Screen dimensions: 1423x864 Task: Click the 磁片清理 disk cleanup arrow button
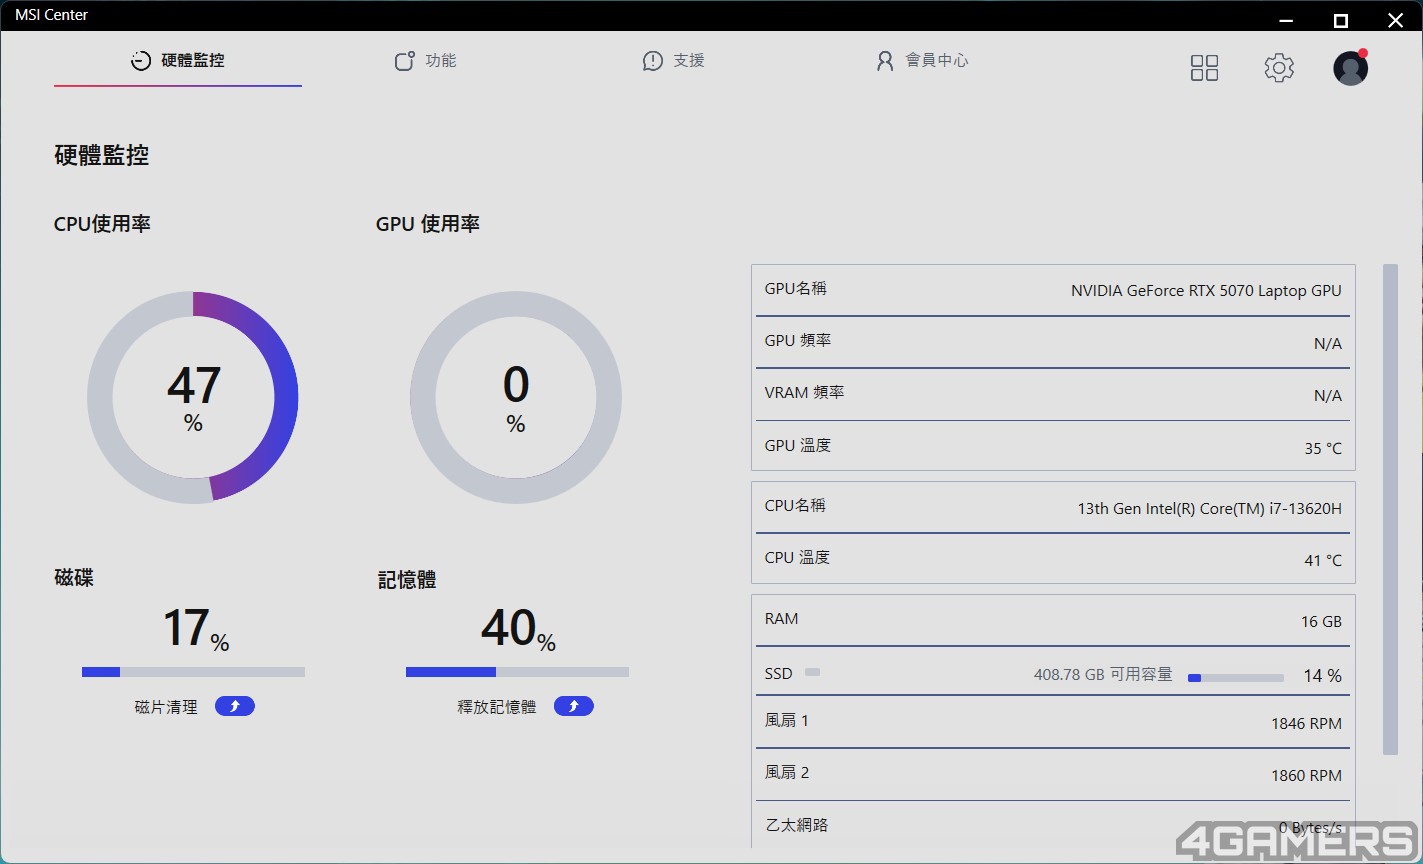[235, 707]
